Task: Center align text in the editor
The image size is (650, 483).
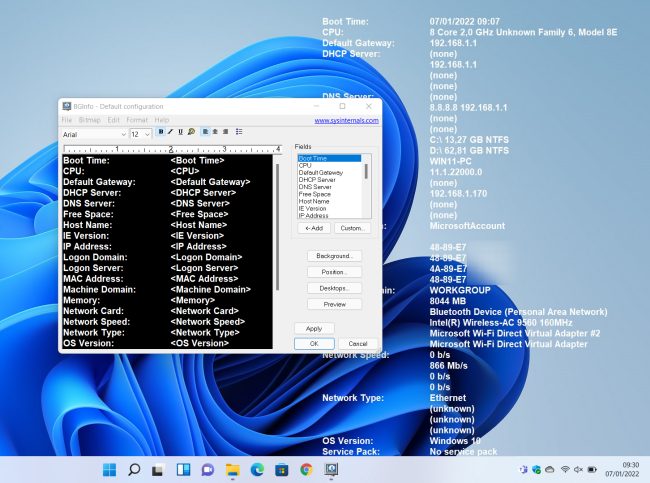Action: (215, 132)
